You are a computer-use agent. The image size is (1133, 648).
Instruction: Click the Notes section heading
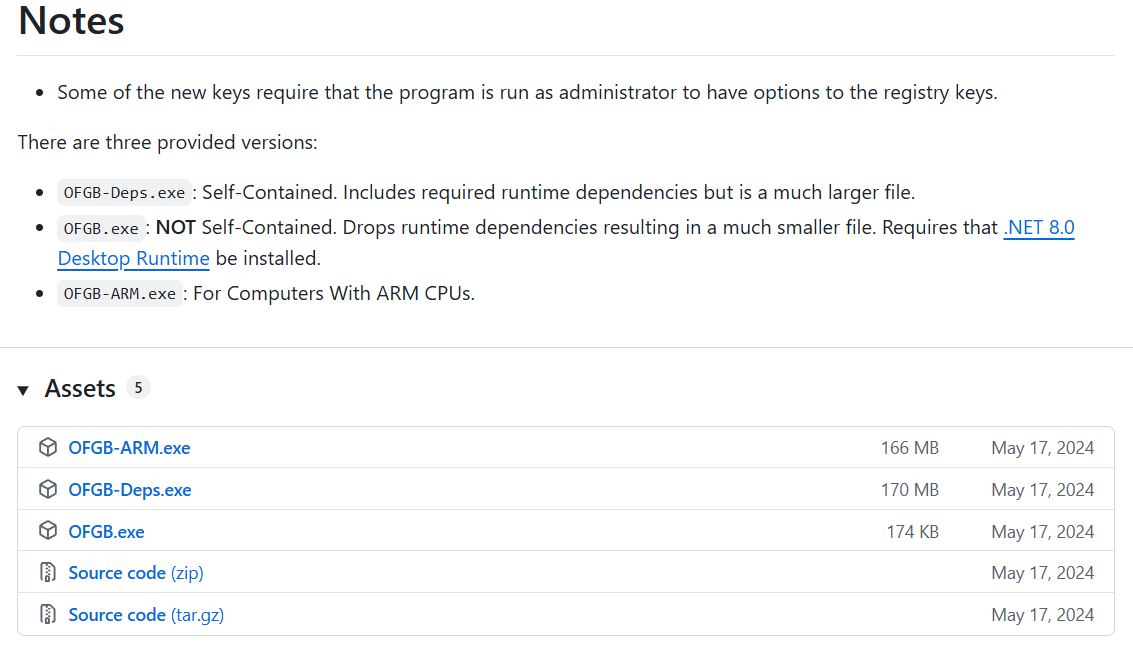coord(70,21)
